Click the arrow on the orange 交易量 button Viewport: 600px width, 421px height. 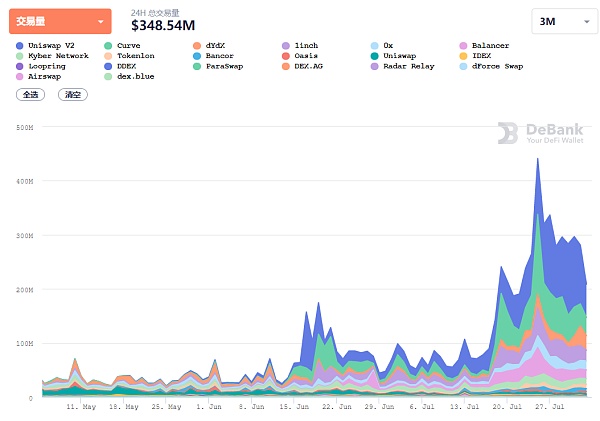click(100, 21)
